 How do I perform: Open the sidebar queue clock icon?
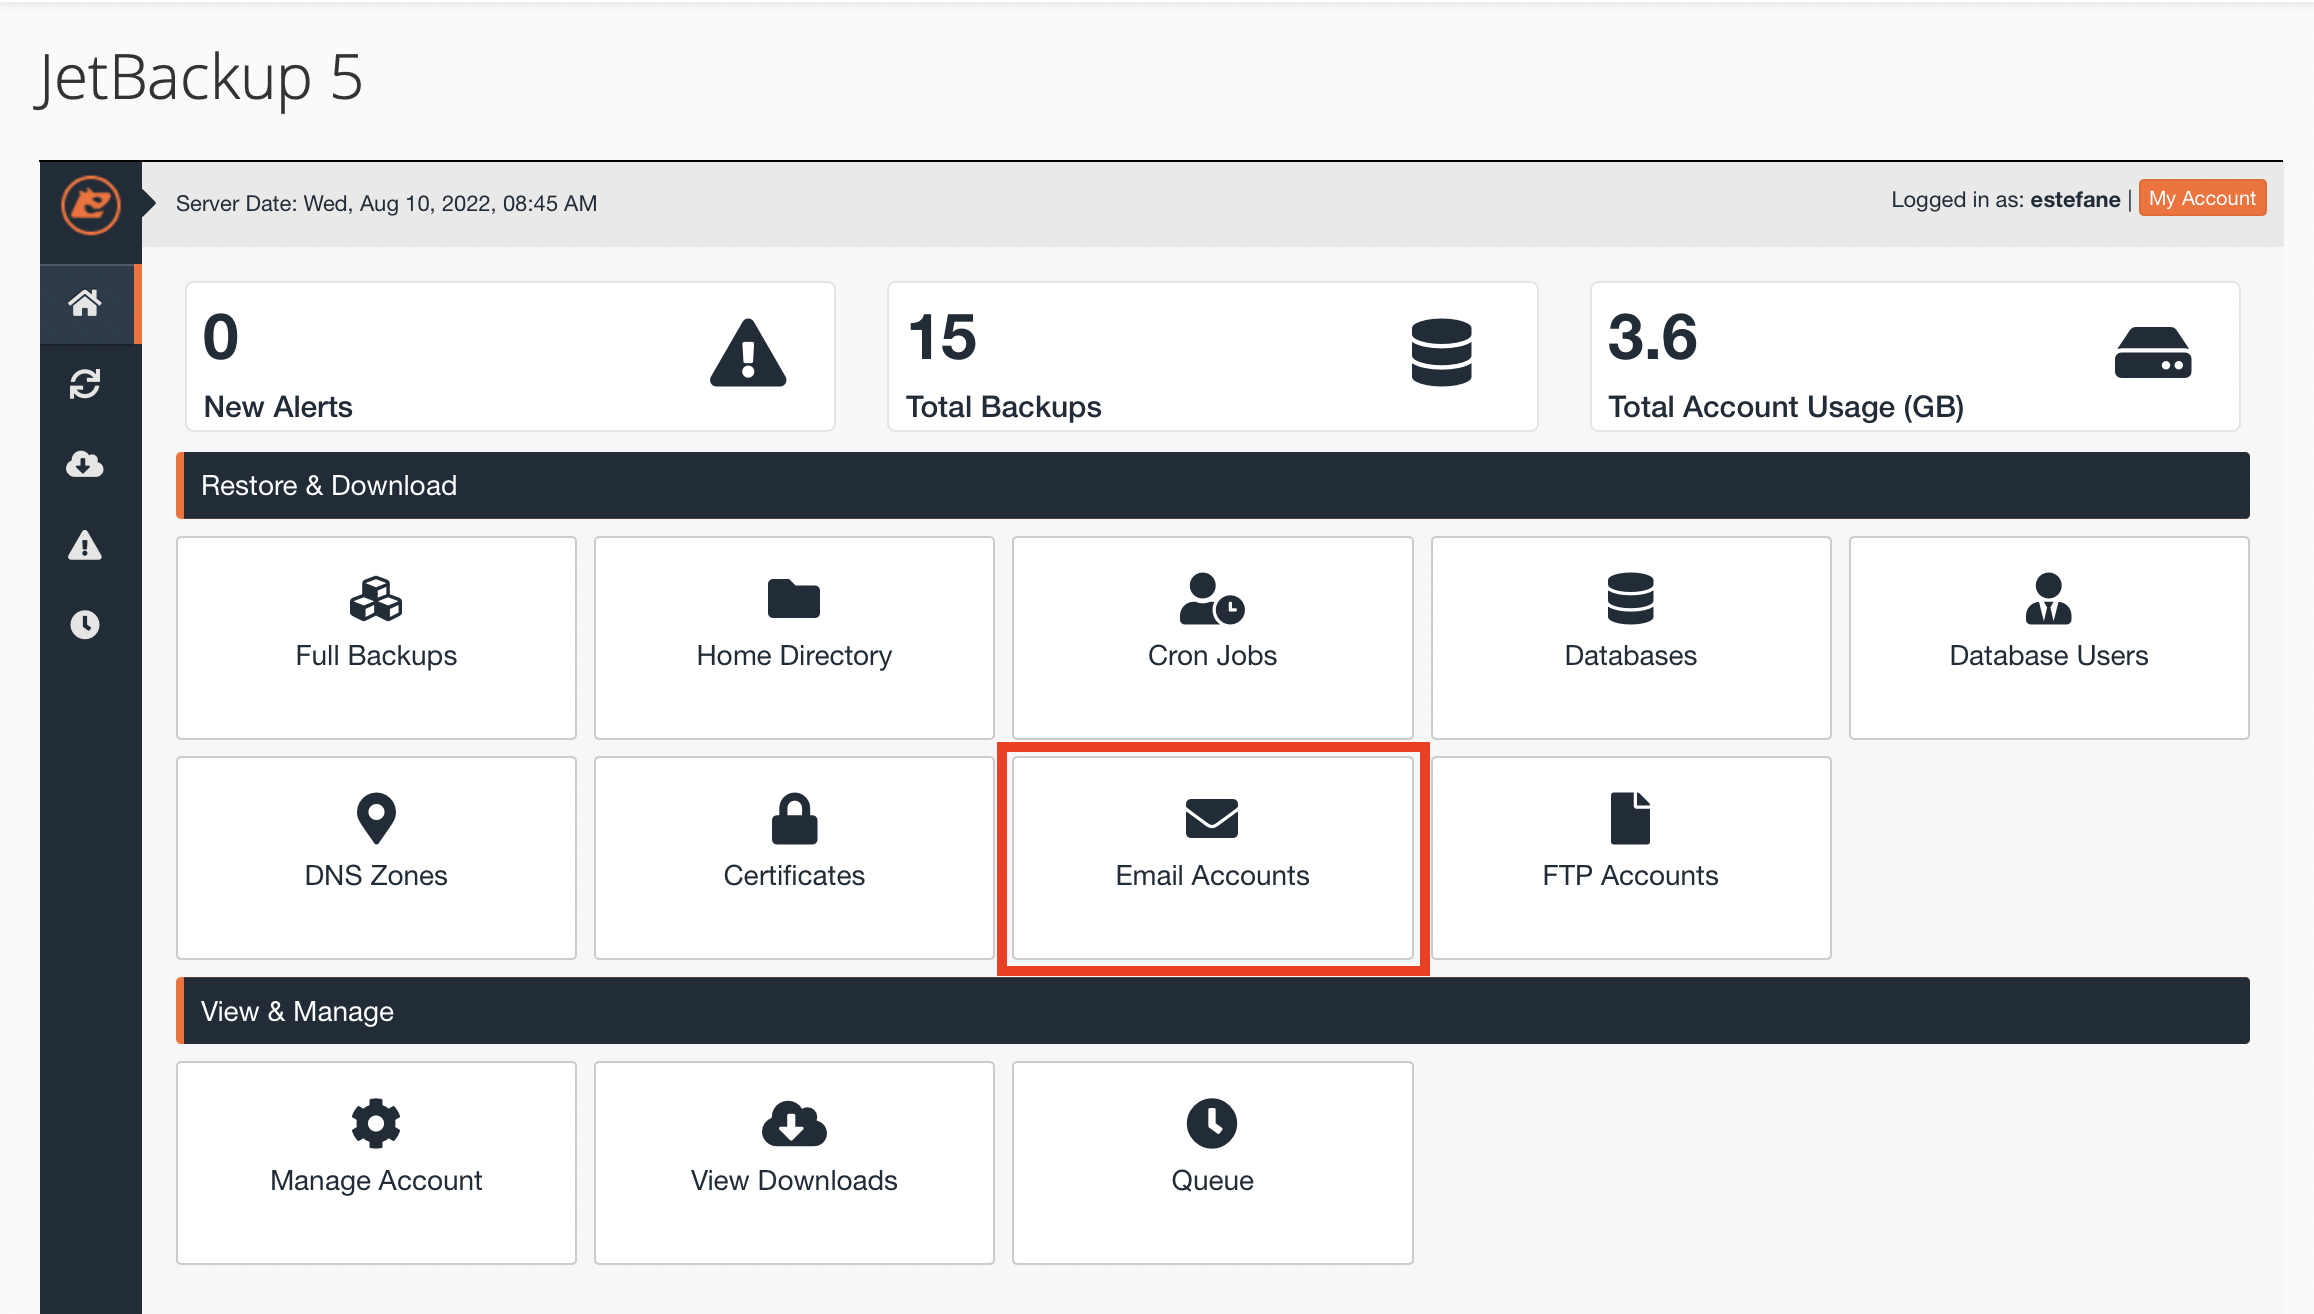[x=85, y=625]
